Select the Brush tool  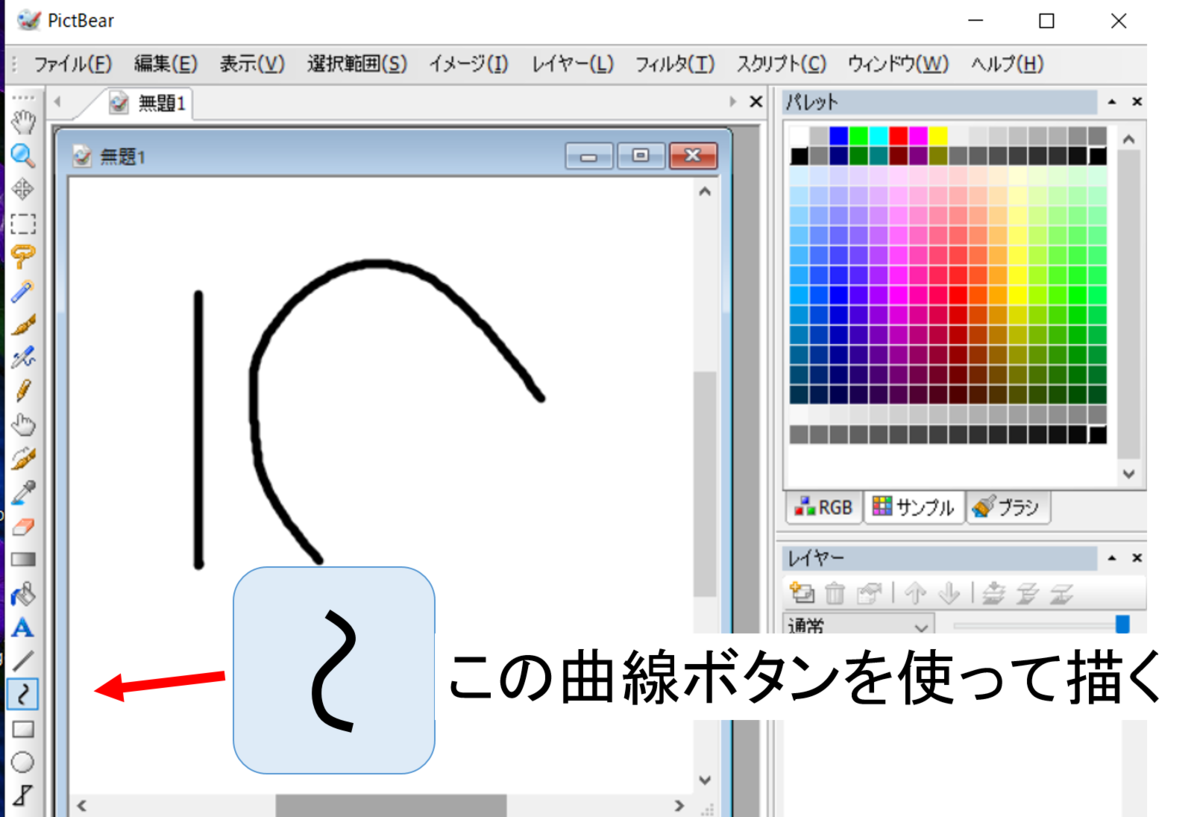tap(22, 324)
